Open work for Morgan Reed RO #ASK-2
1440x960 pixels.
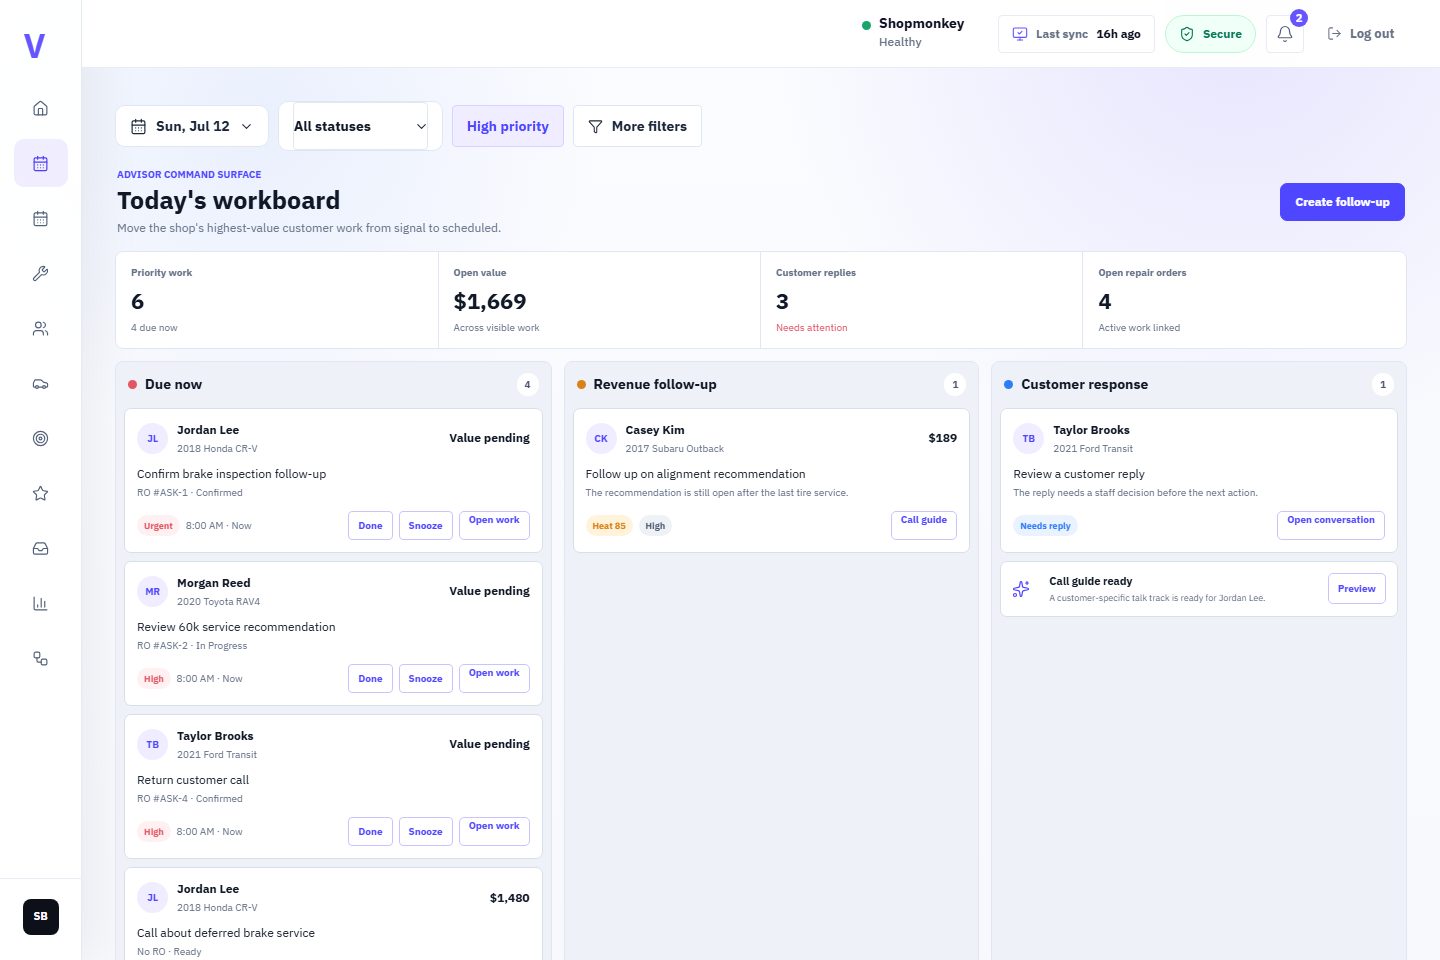(494, 679)
